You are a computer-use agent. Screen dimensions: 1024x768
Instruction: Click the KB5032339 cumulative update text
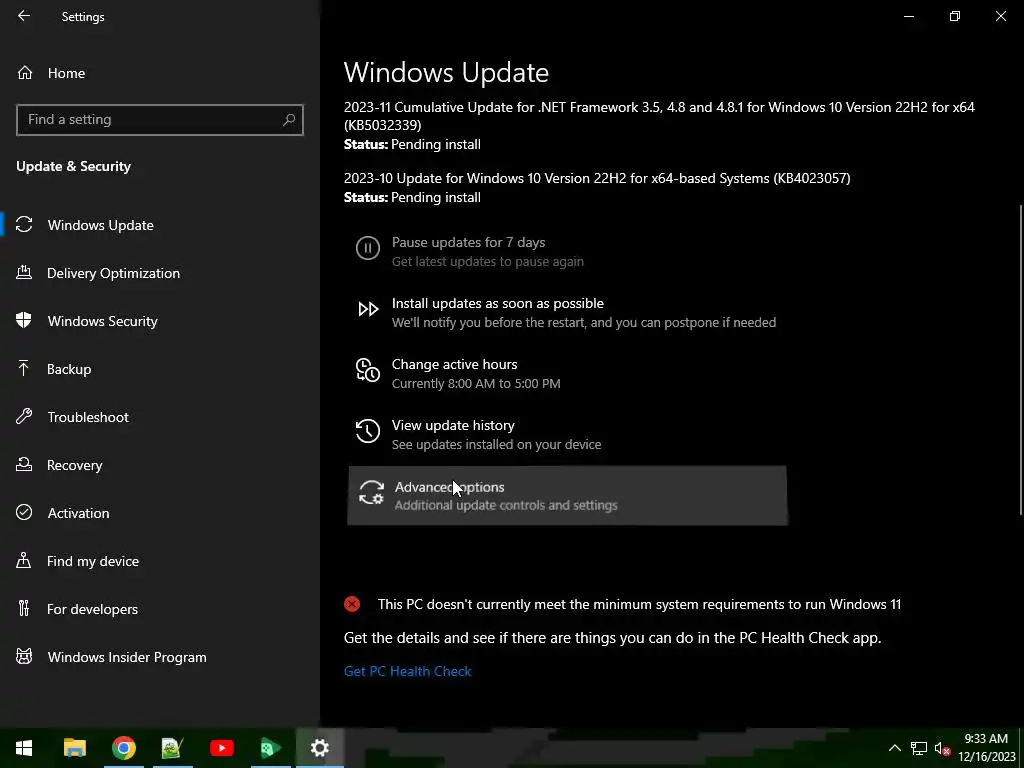point(659,116)
